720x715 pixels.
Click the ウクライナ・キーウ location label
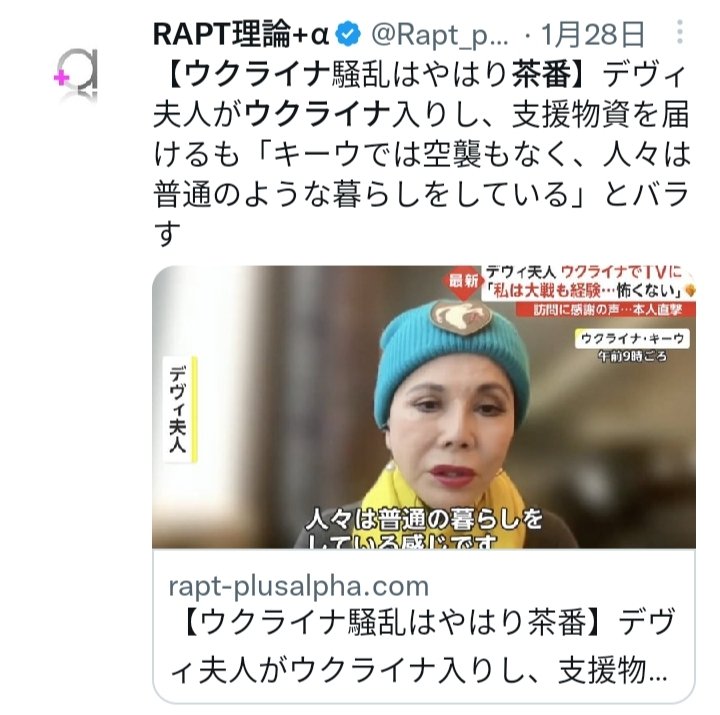click(632, 338)
